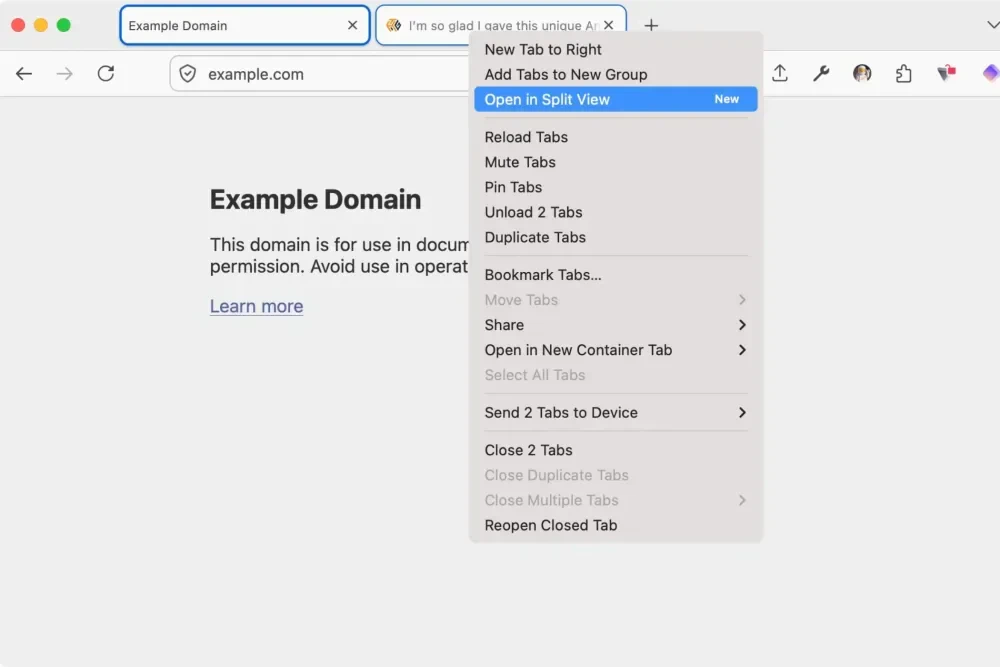Click the yellow macOS minimize button
This screenshot has width=1000, height=667.
tap(41, 25)
